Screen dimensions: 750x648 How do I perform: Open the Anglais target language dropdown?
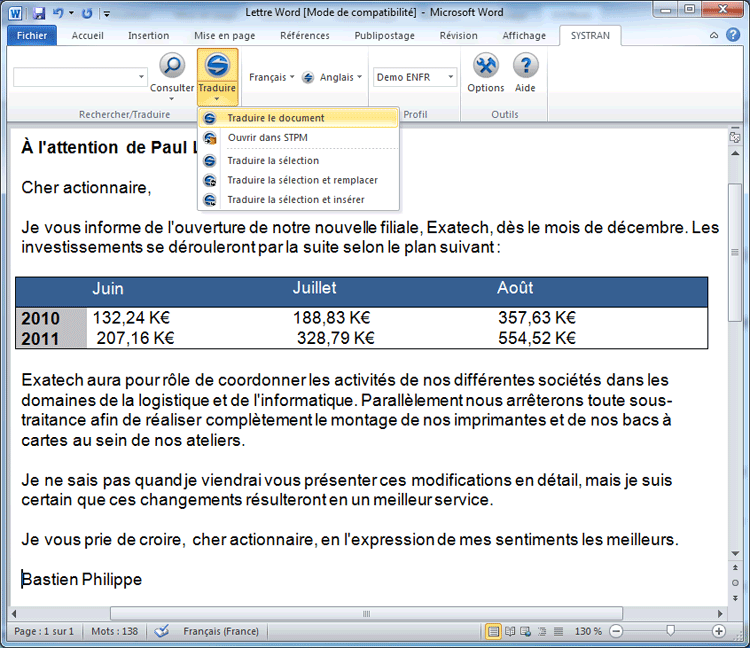(341, 77)
